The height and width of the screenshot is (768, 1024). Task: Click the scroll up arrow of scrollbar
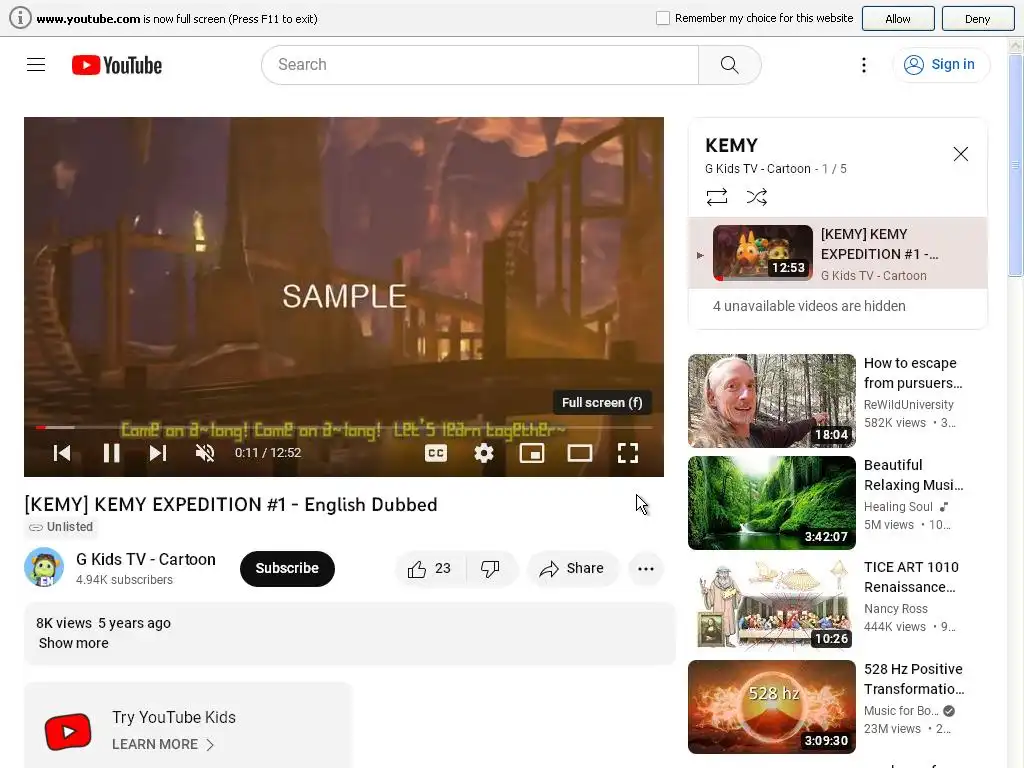click(x=1016, y=46)
